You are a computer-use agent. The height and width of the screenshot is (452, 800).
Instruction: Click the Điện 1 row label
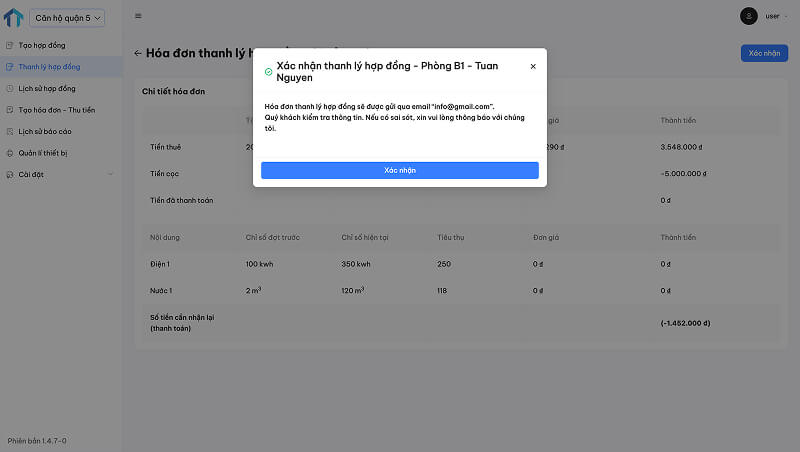click(x=160, y=264)
